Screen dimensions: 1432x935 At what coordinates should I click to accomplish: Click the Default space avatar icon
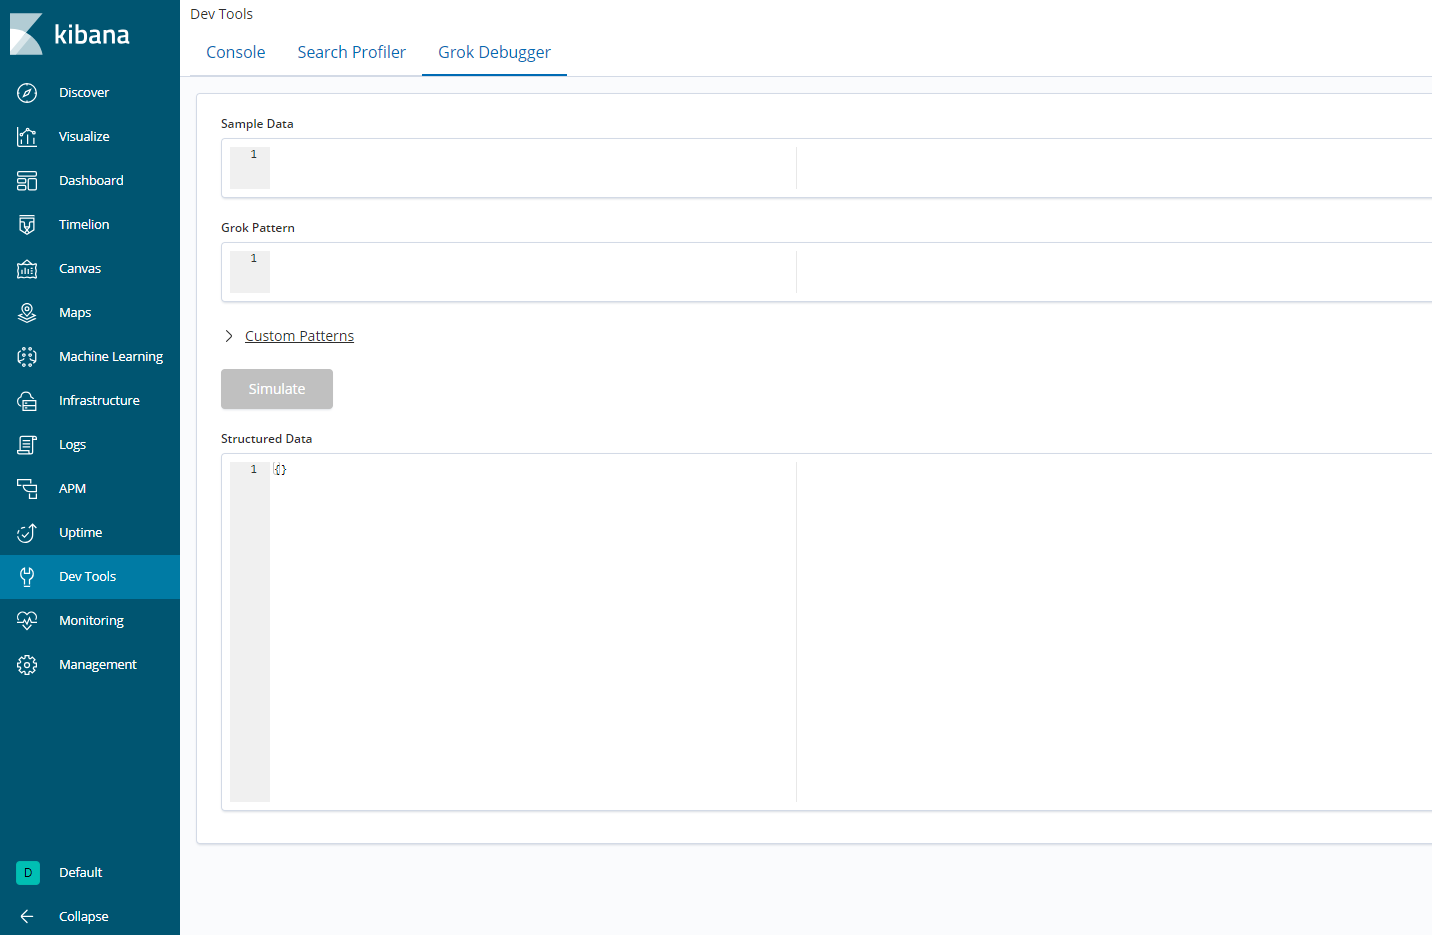tap(28, 873)
